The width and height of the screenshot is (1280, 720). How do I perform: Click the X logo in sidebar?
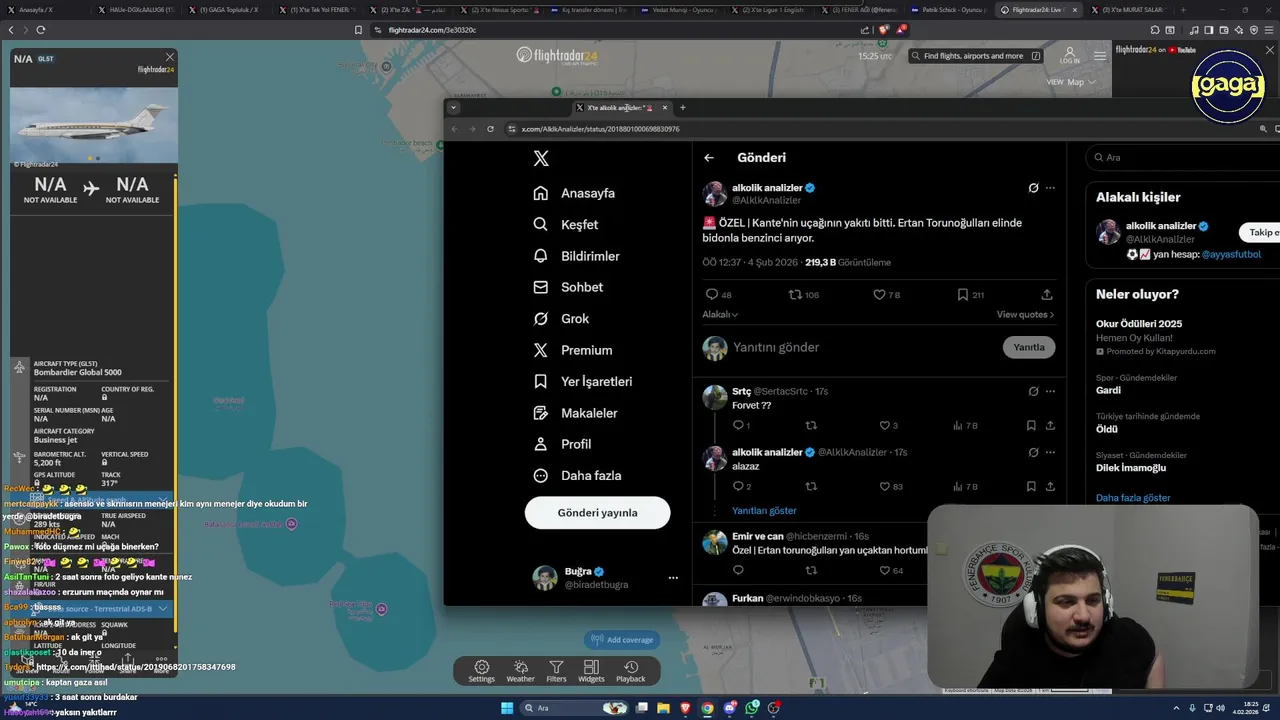tap(541, 158)
